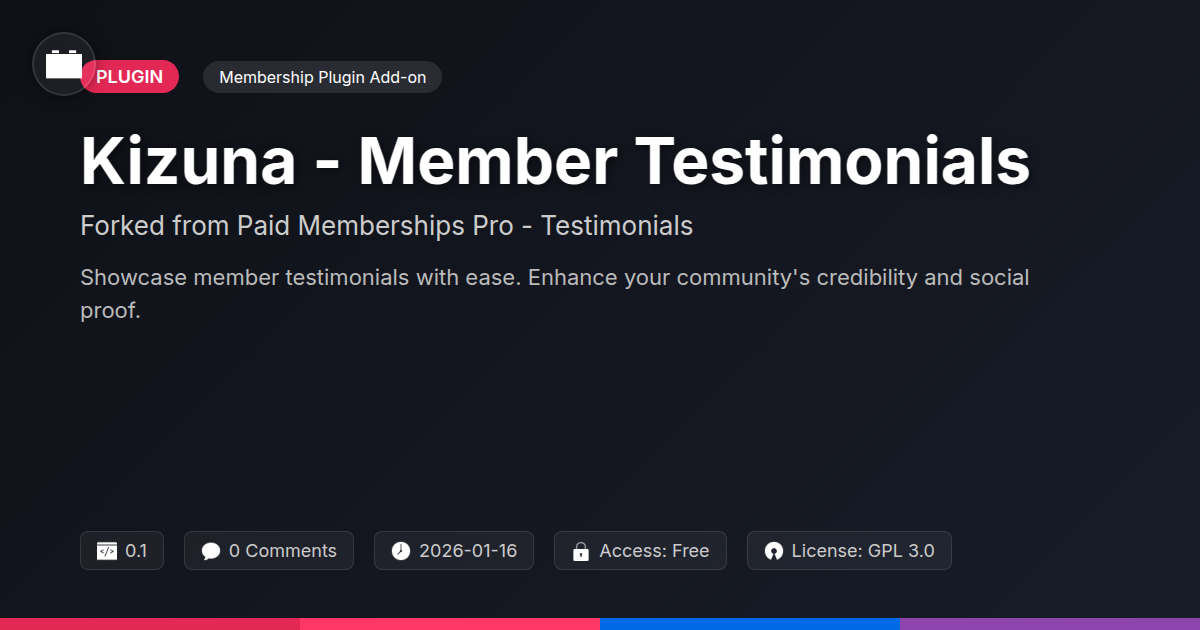Click the crimson segment of bottom color bar
The width and height of the screenshot is (1200, 630).
pyautogui.click(x=150, y=623)
